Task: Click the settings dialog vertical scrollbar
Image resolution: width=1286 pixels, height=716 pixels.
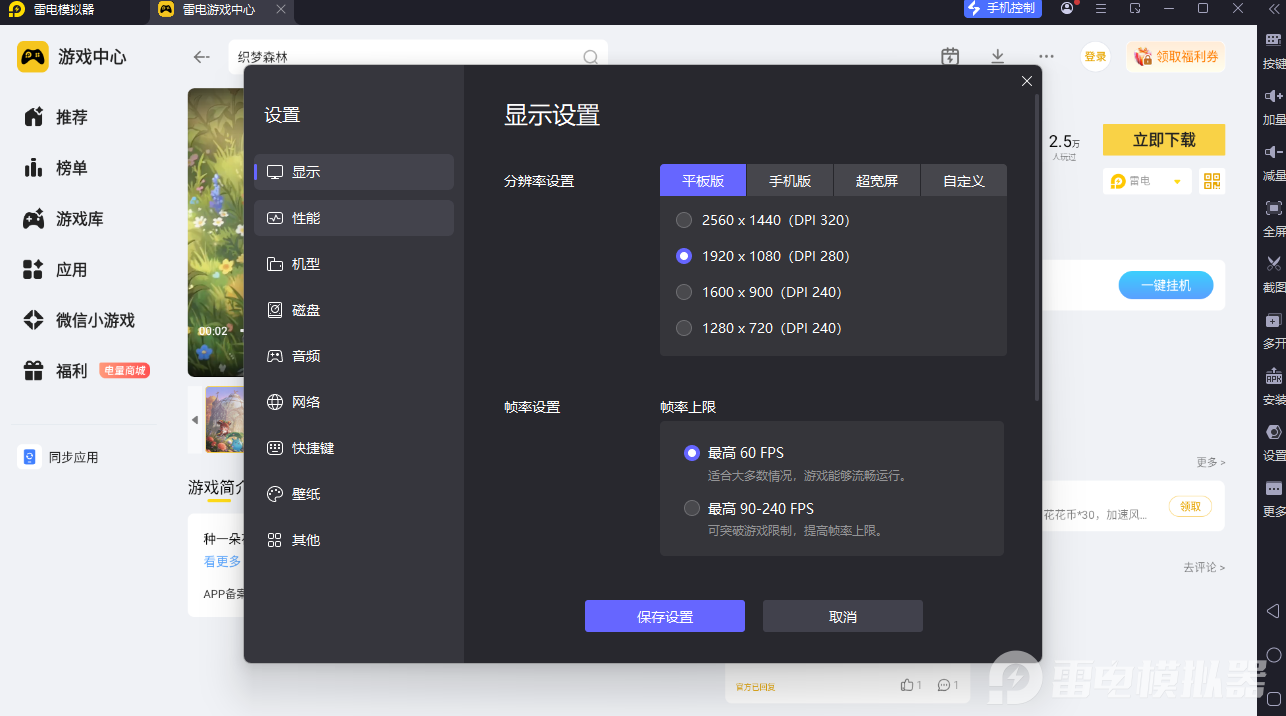Action: click(x=1037, y=248)
